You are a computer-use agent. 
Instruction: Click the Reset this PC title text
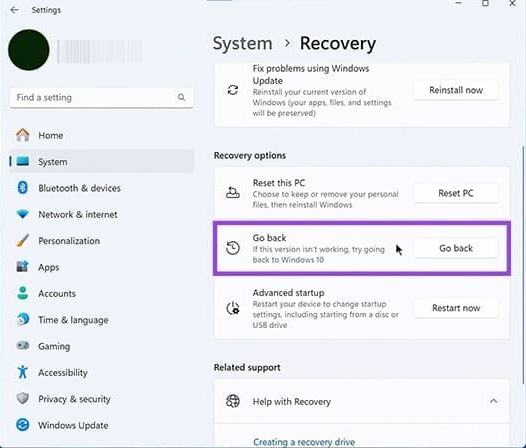point(279,183)
